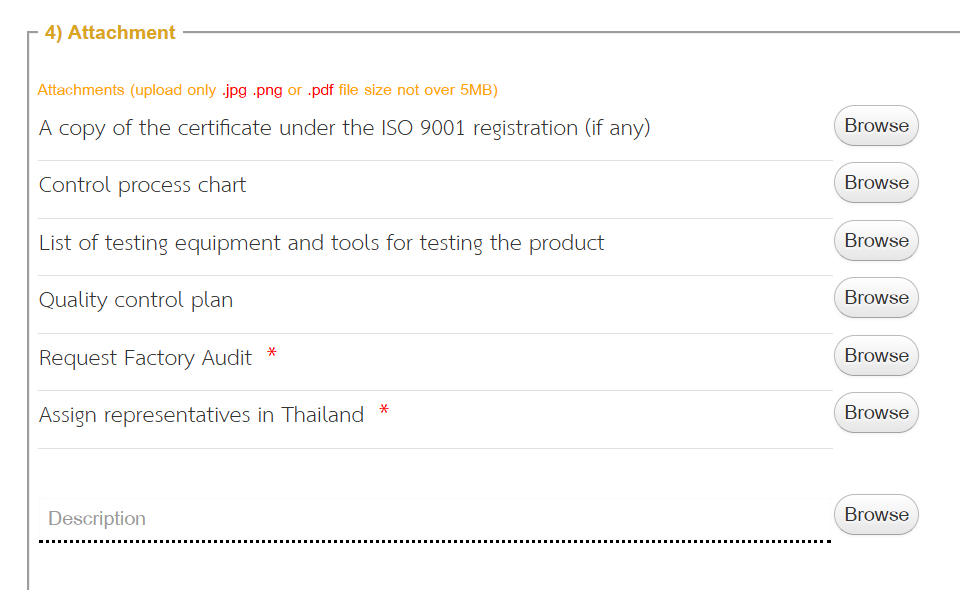Click the orange 'Attachments (upload only' note
960x590 pixels.
tap(126, 90)
